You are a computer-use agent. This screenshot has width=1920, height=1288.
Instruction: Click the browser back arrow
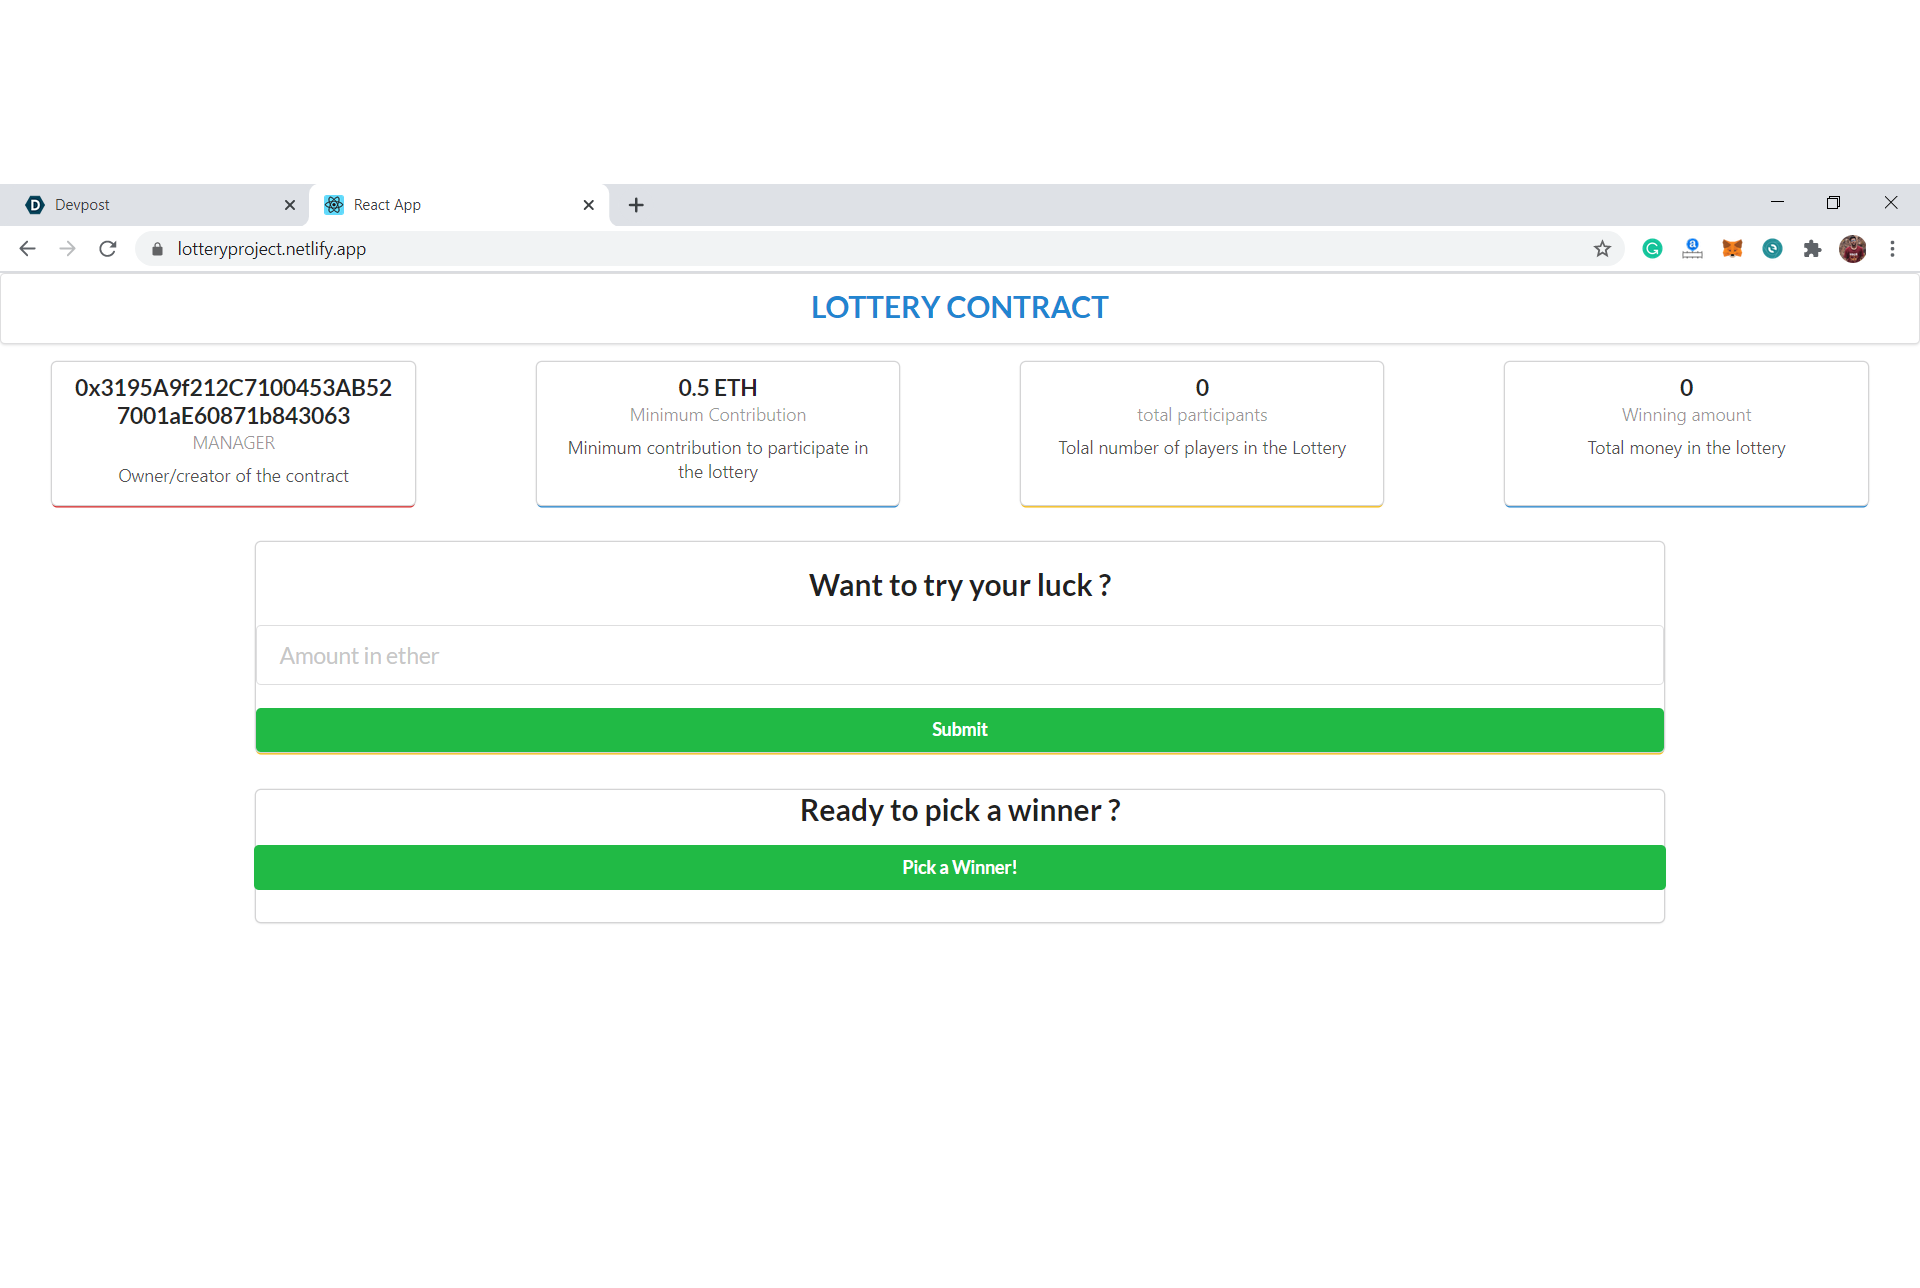[x=28, y=249]
